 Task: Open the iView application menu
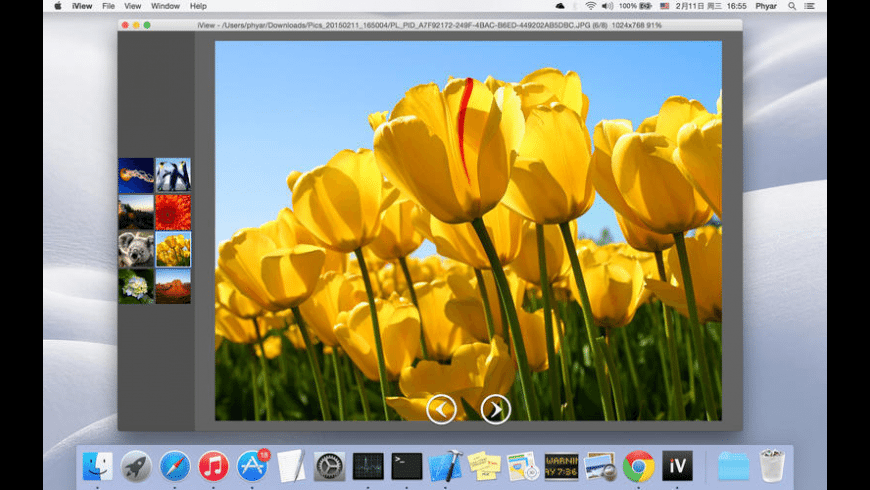[x=82, y=6]
